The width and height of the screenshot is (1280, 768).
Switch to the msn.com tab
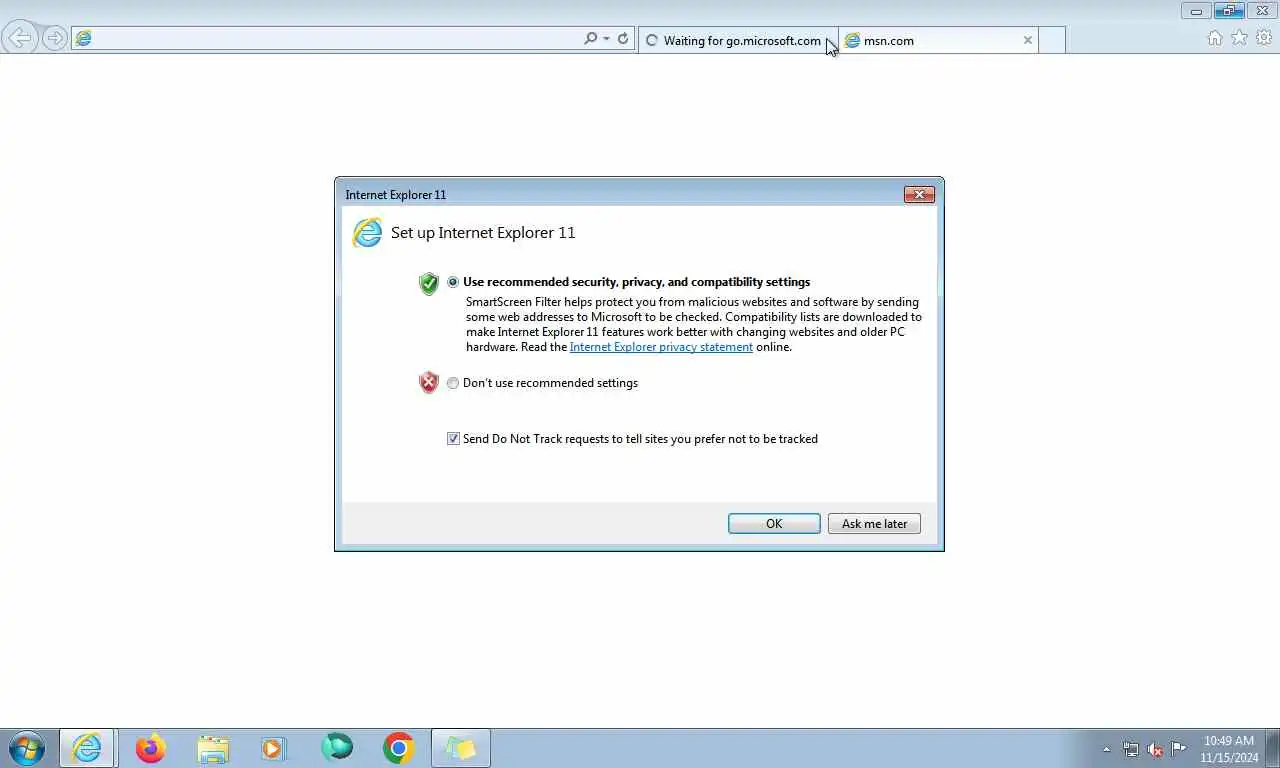(938, 40)
